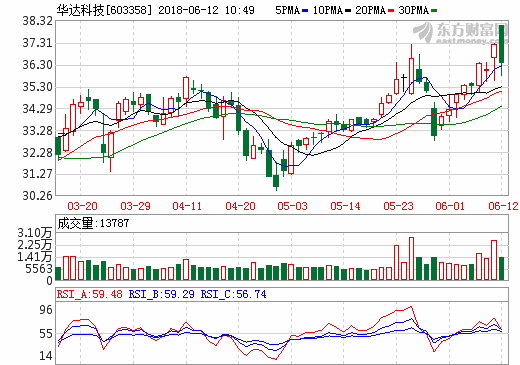Click the tallest red volume bar near 05-23

411,258
